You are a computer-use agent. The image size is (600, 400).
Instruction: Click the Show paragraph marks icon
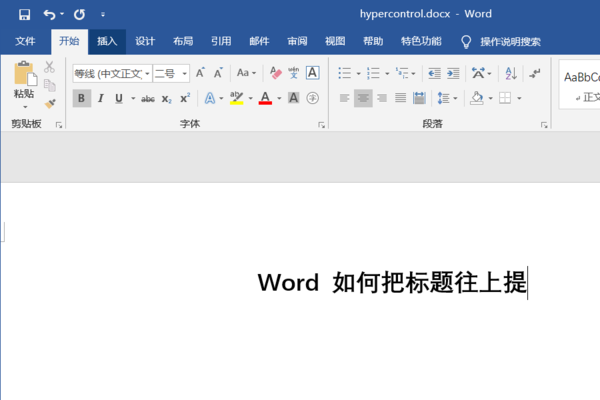535,73
